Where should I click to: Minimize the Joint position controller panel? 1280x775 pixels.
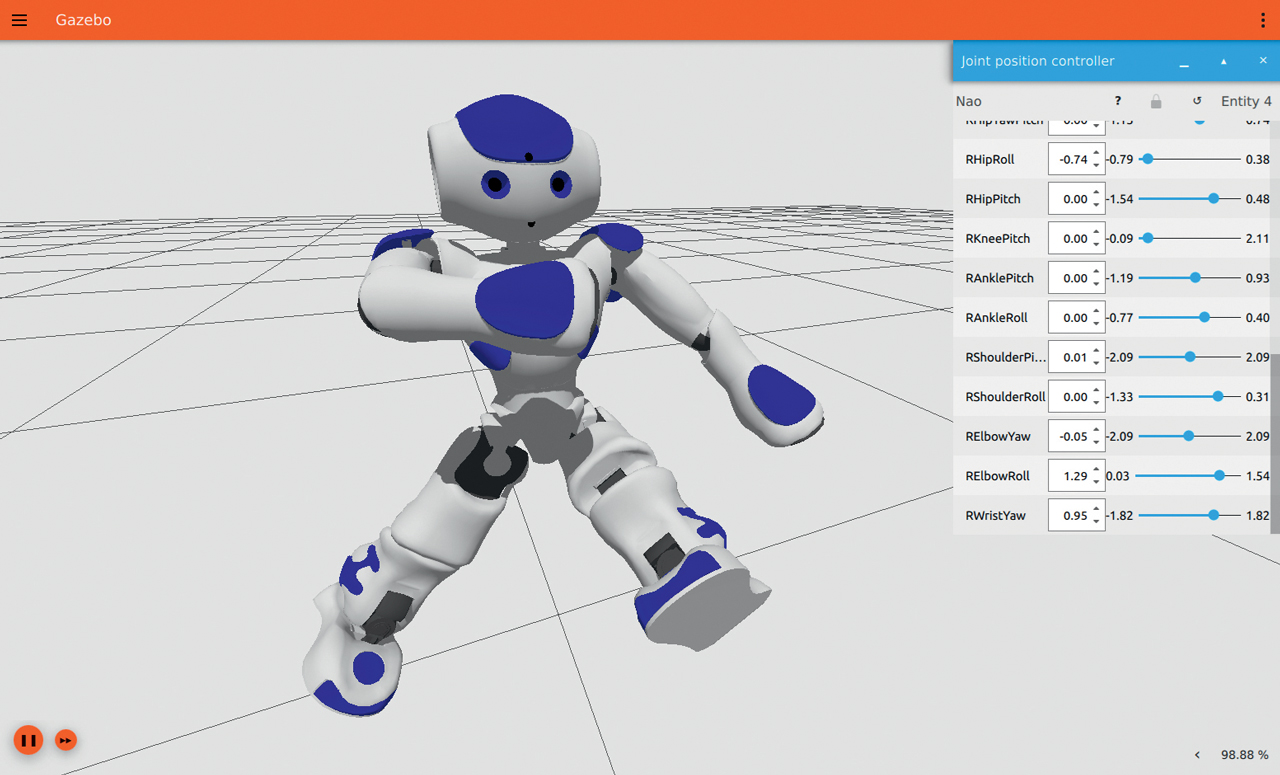click(x=1184, y=62)
